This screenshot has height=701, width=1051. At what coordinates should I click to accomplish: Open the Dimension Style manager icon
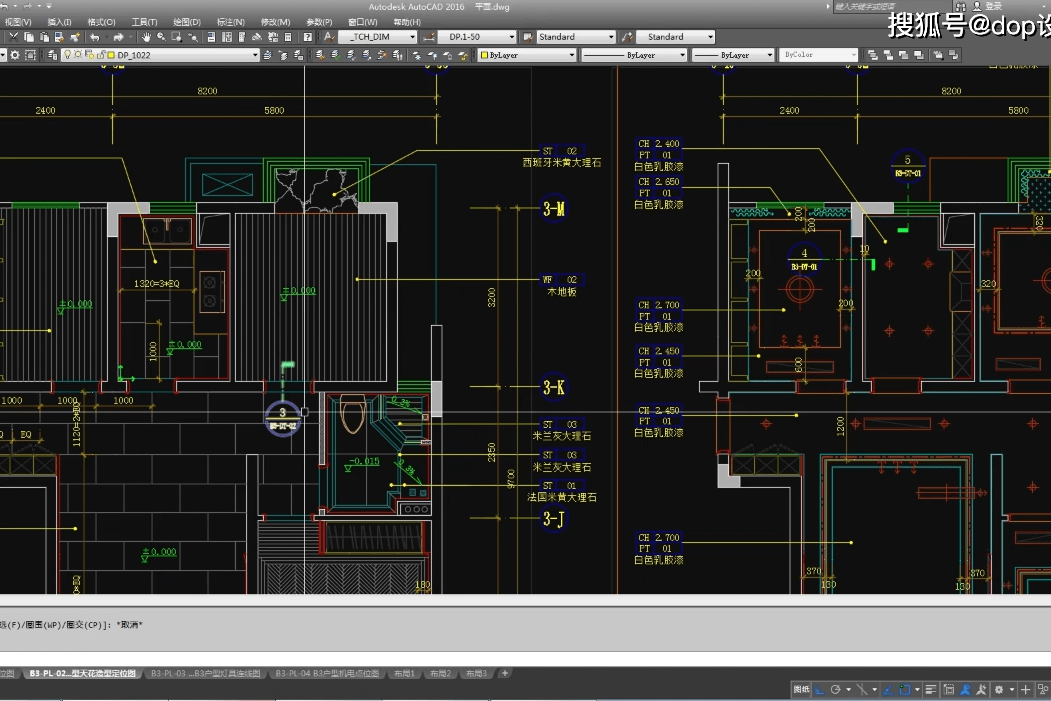click(x=429, y=38)
